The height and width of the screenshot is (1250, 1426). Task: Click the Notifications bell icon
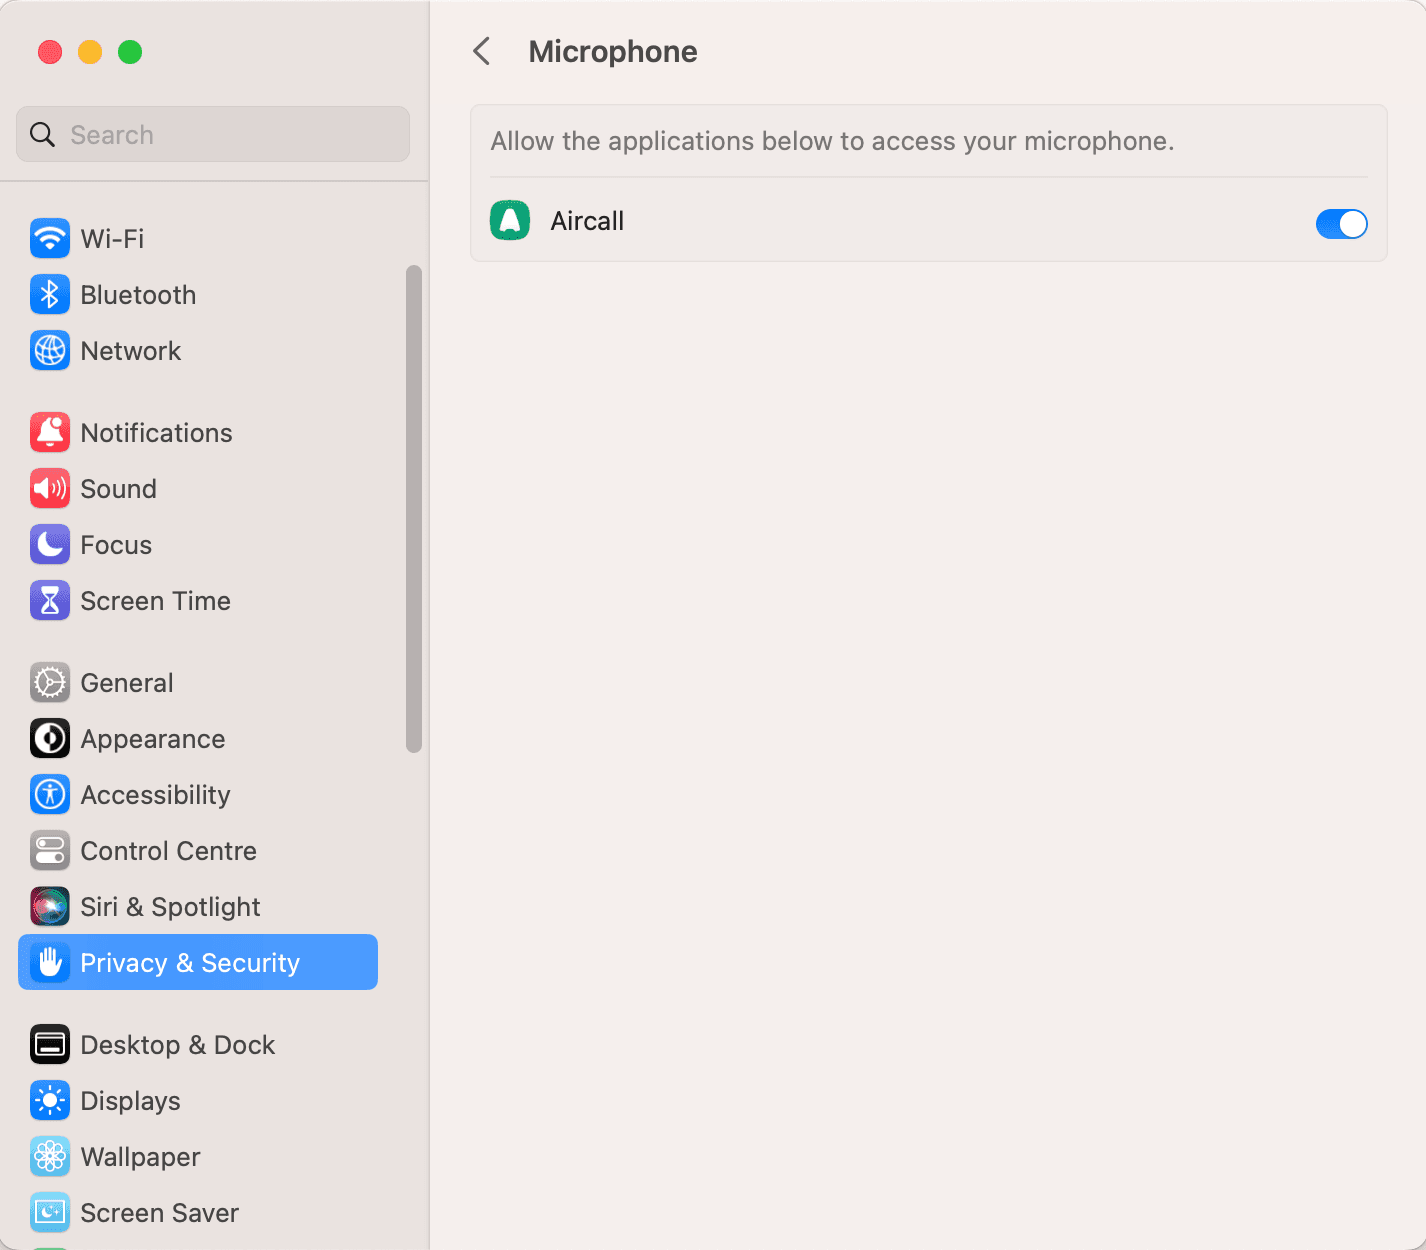coord(49,432)
